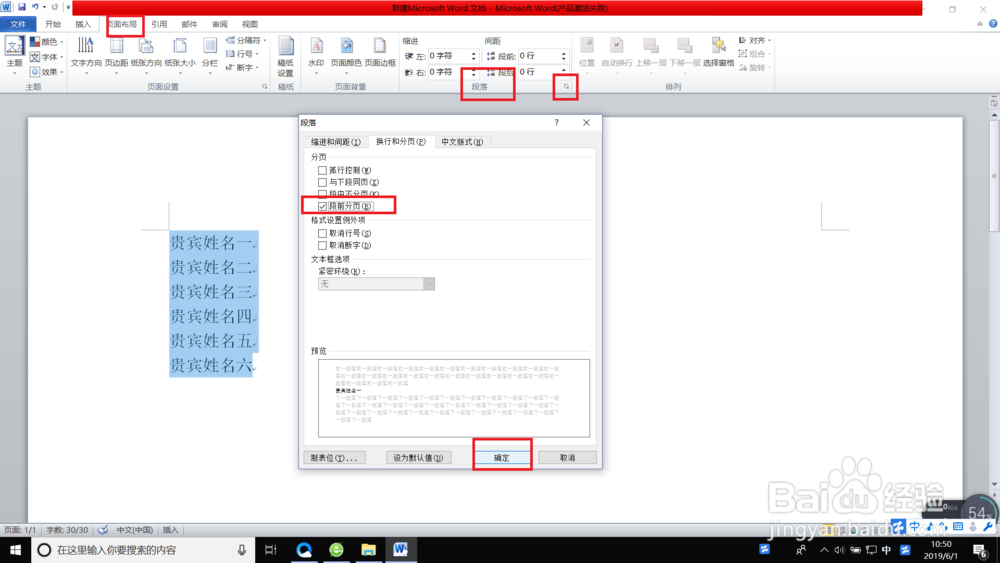Click 取消 to cancel the dialog
The height and width of the screenshot is (563, 1000).
point(568,458)
